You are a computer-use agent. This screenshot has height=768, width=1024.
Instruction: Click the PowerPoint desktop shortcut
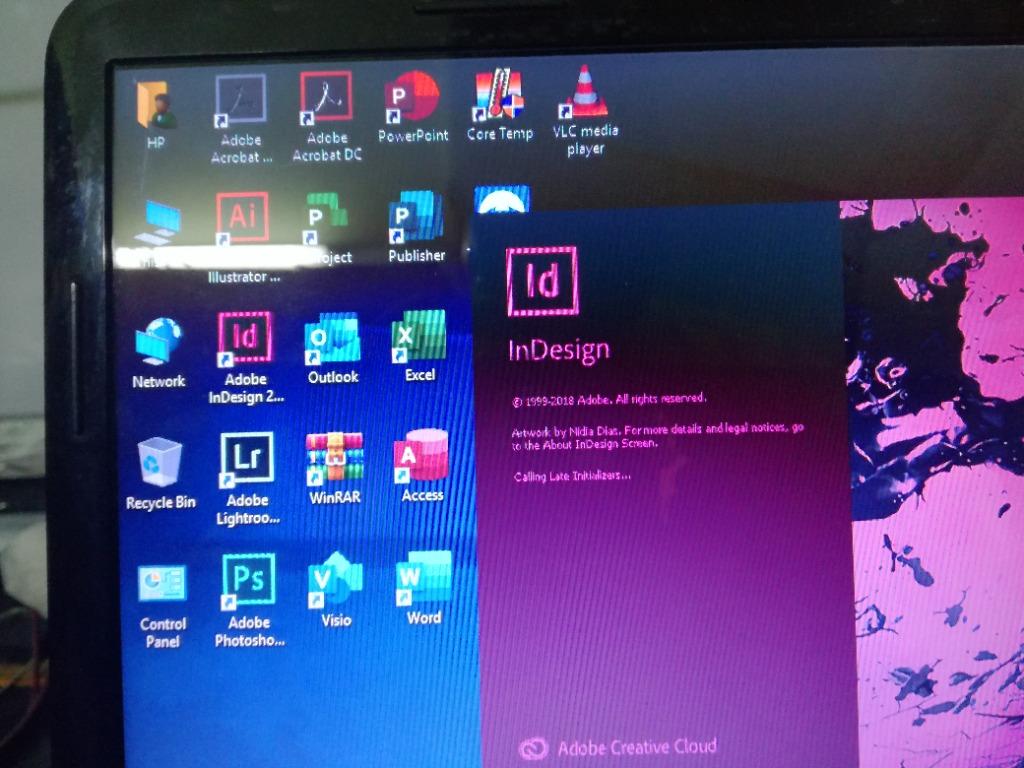(x=412, y=98)
